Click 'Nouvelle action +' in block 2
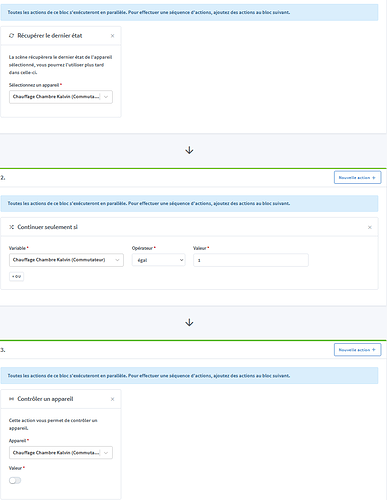The height and width of the screenshot is (500, 387). [357, 178]
